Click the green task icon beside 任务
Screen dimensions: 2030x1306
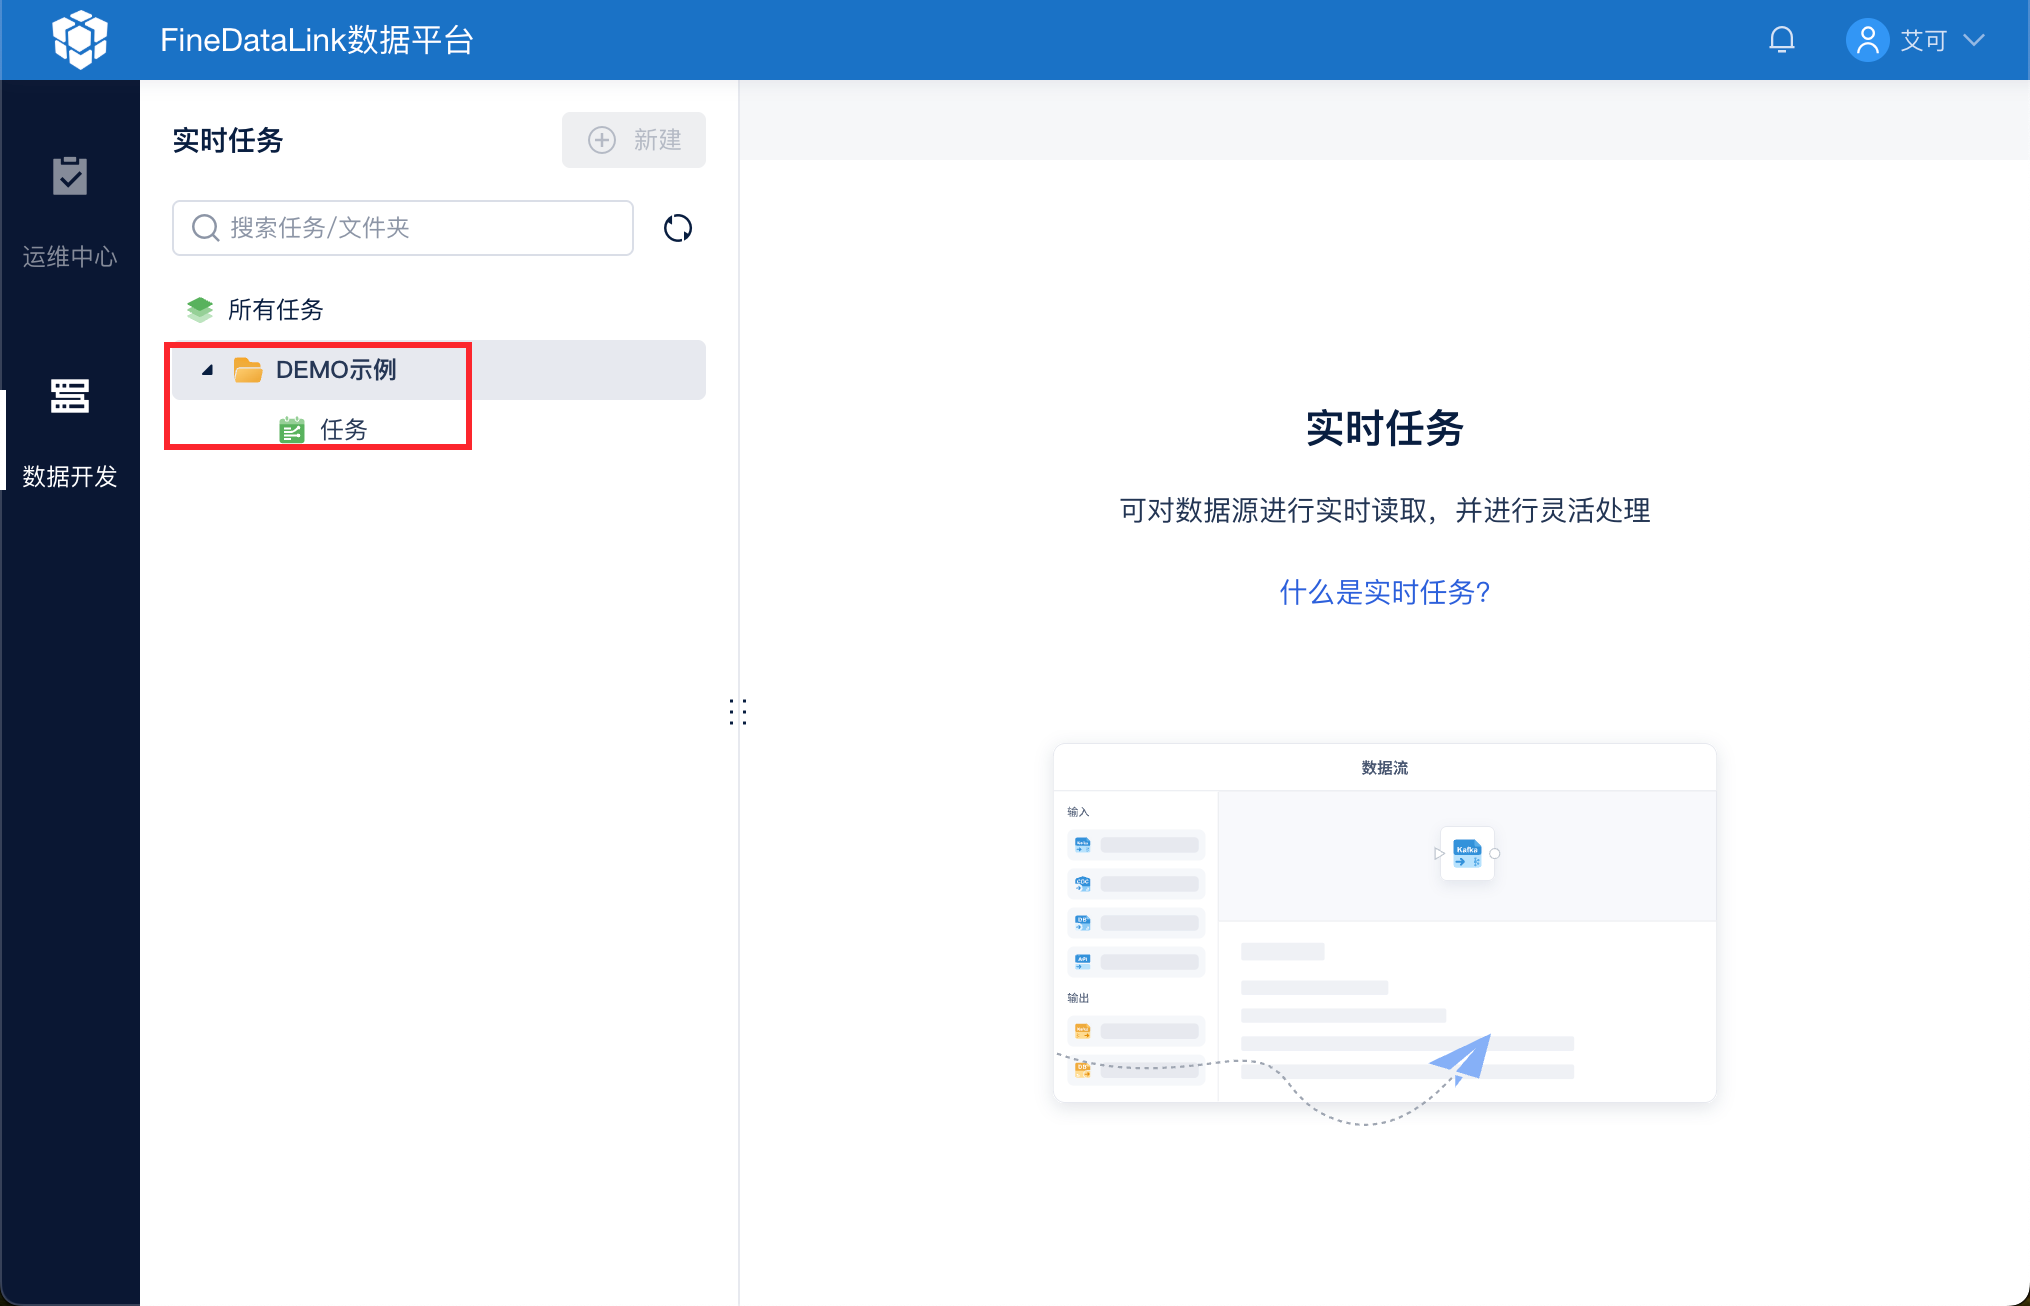292,430
